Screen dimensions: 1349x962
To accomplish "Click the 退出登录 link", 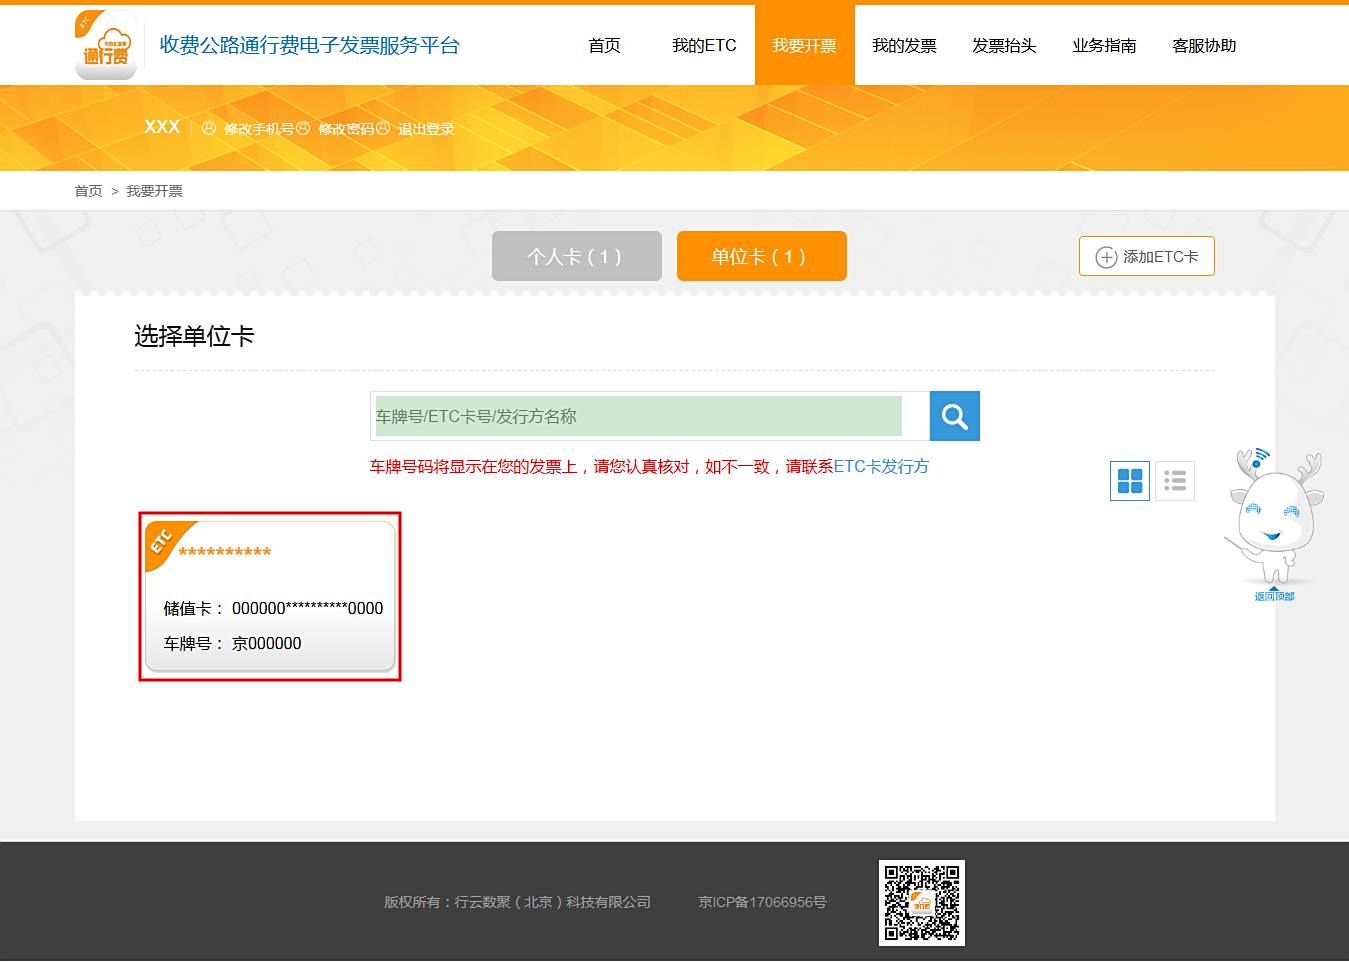I will pos(426,129).
